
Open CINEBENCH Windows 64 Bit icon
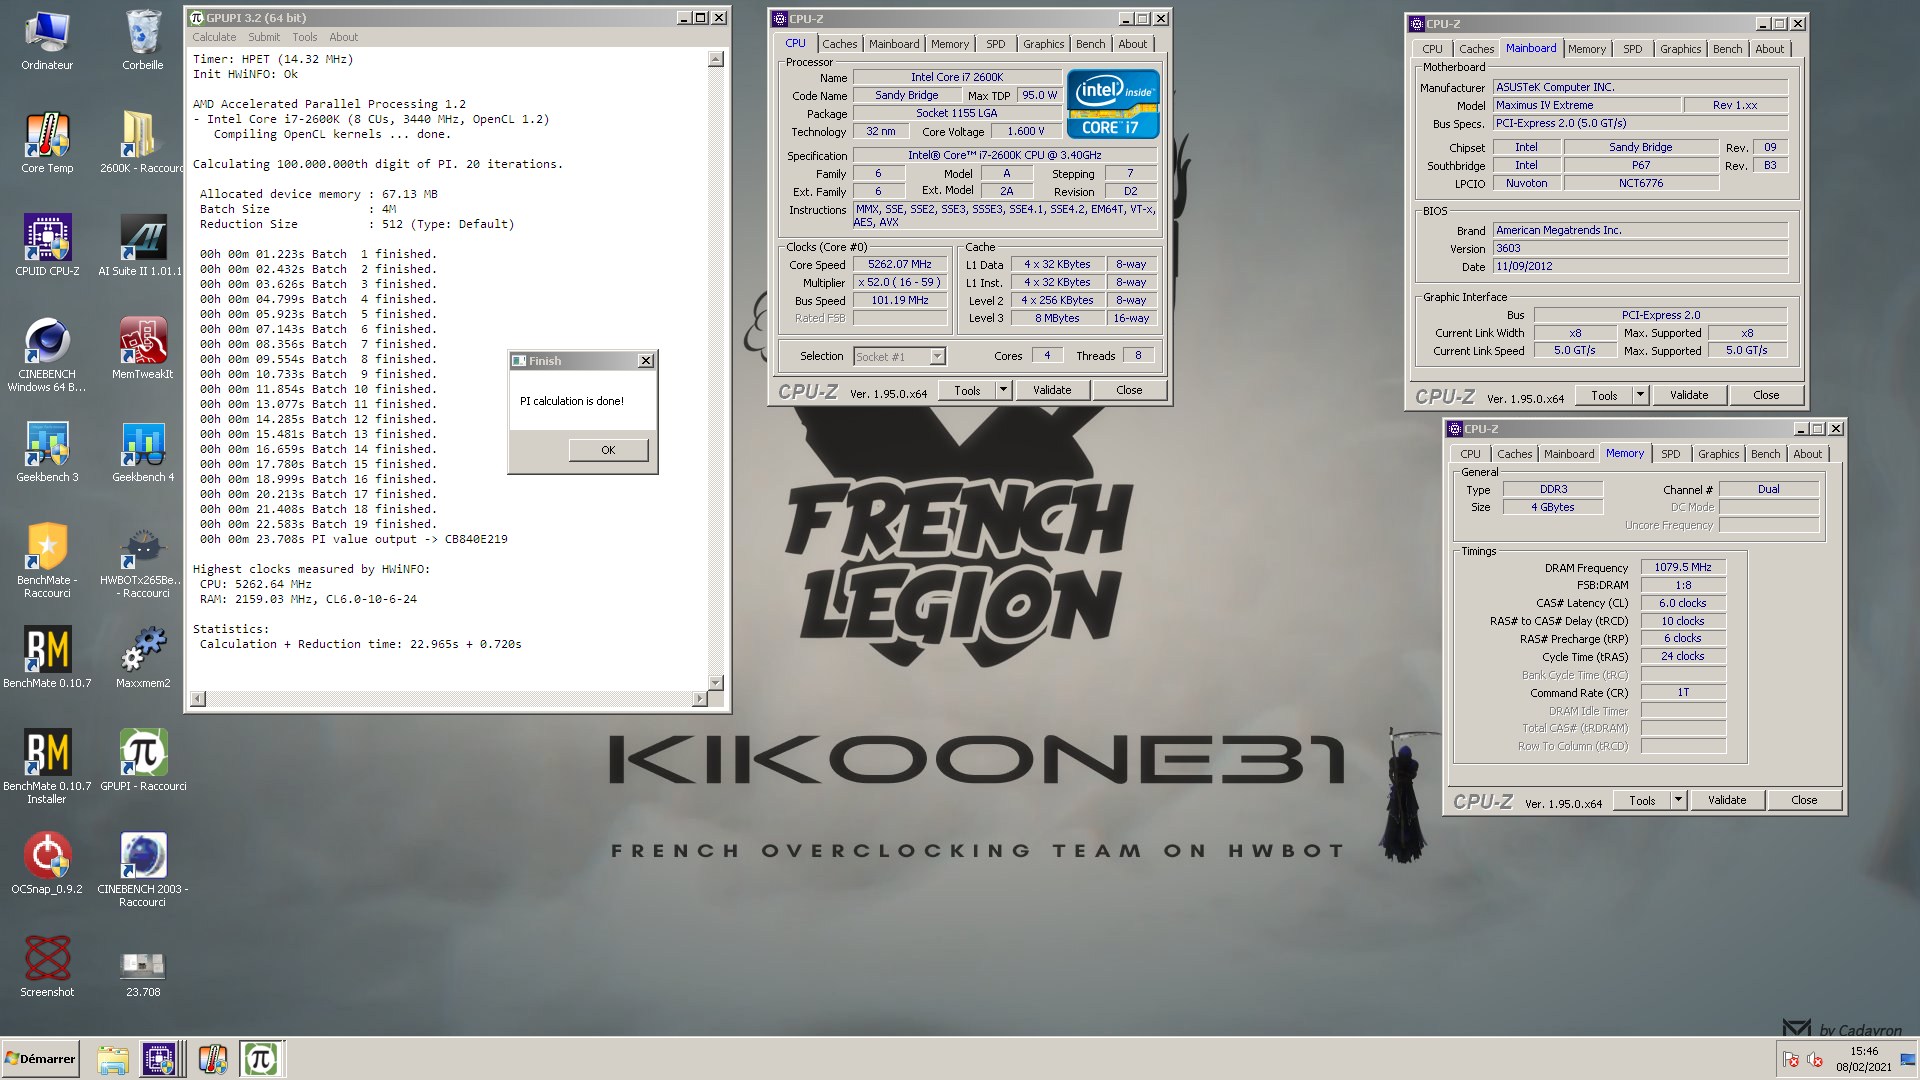pos(47,355)
